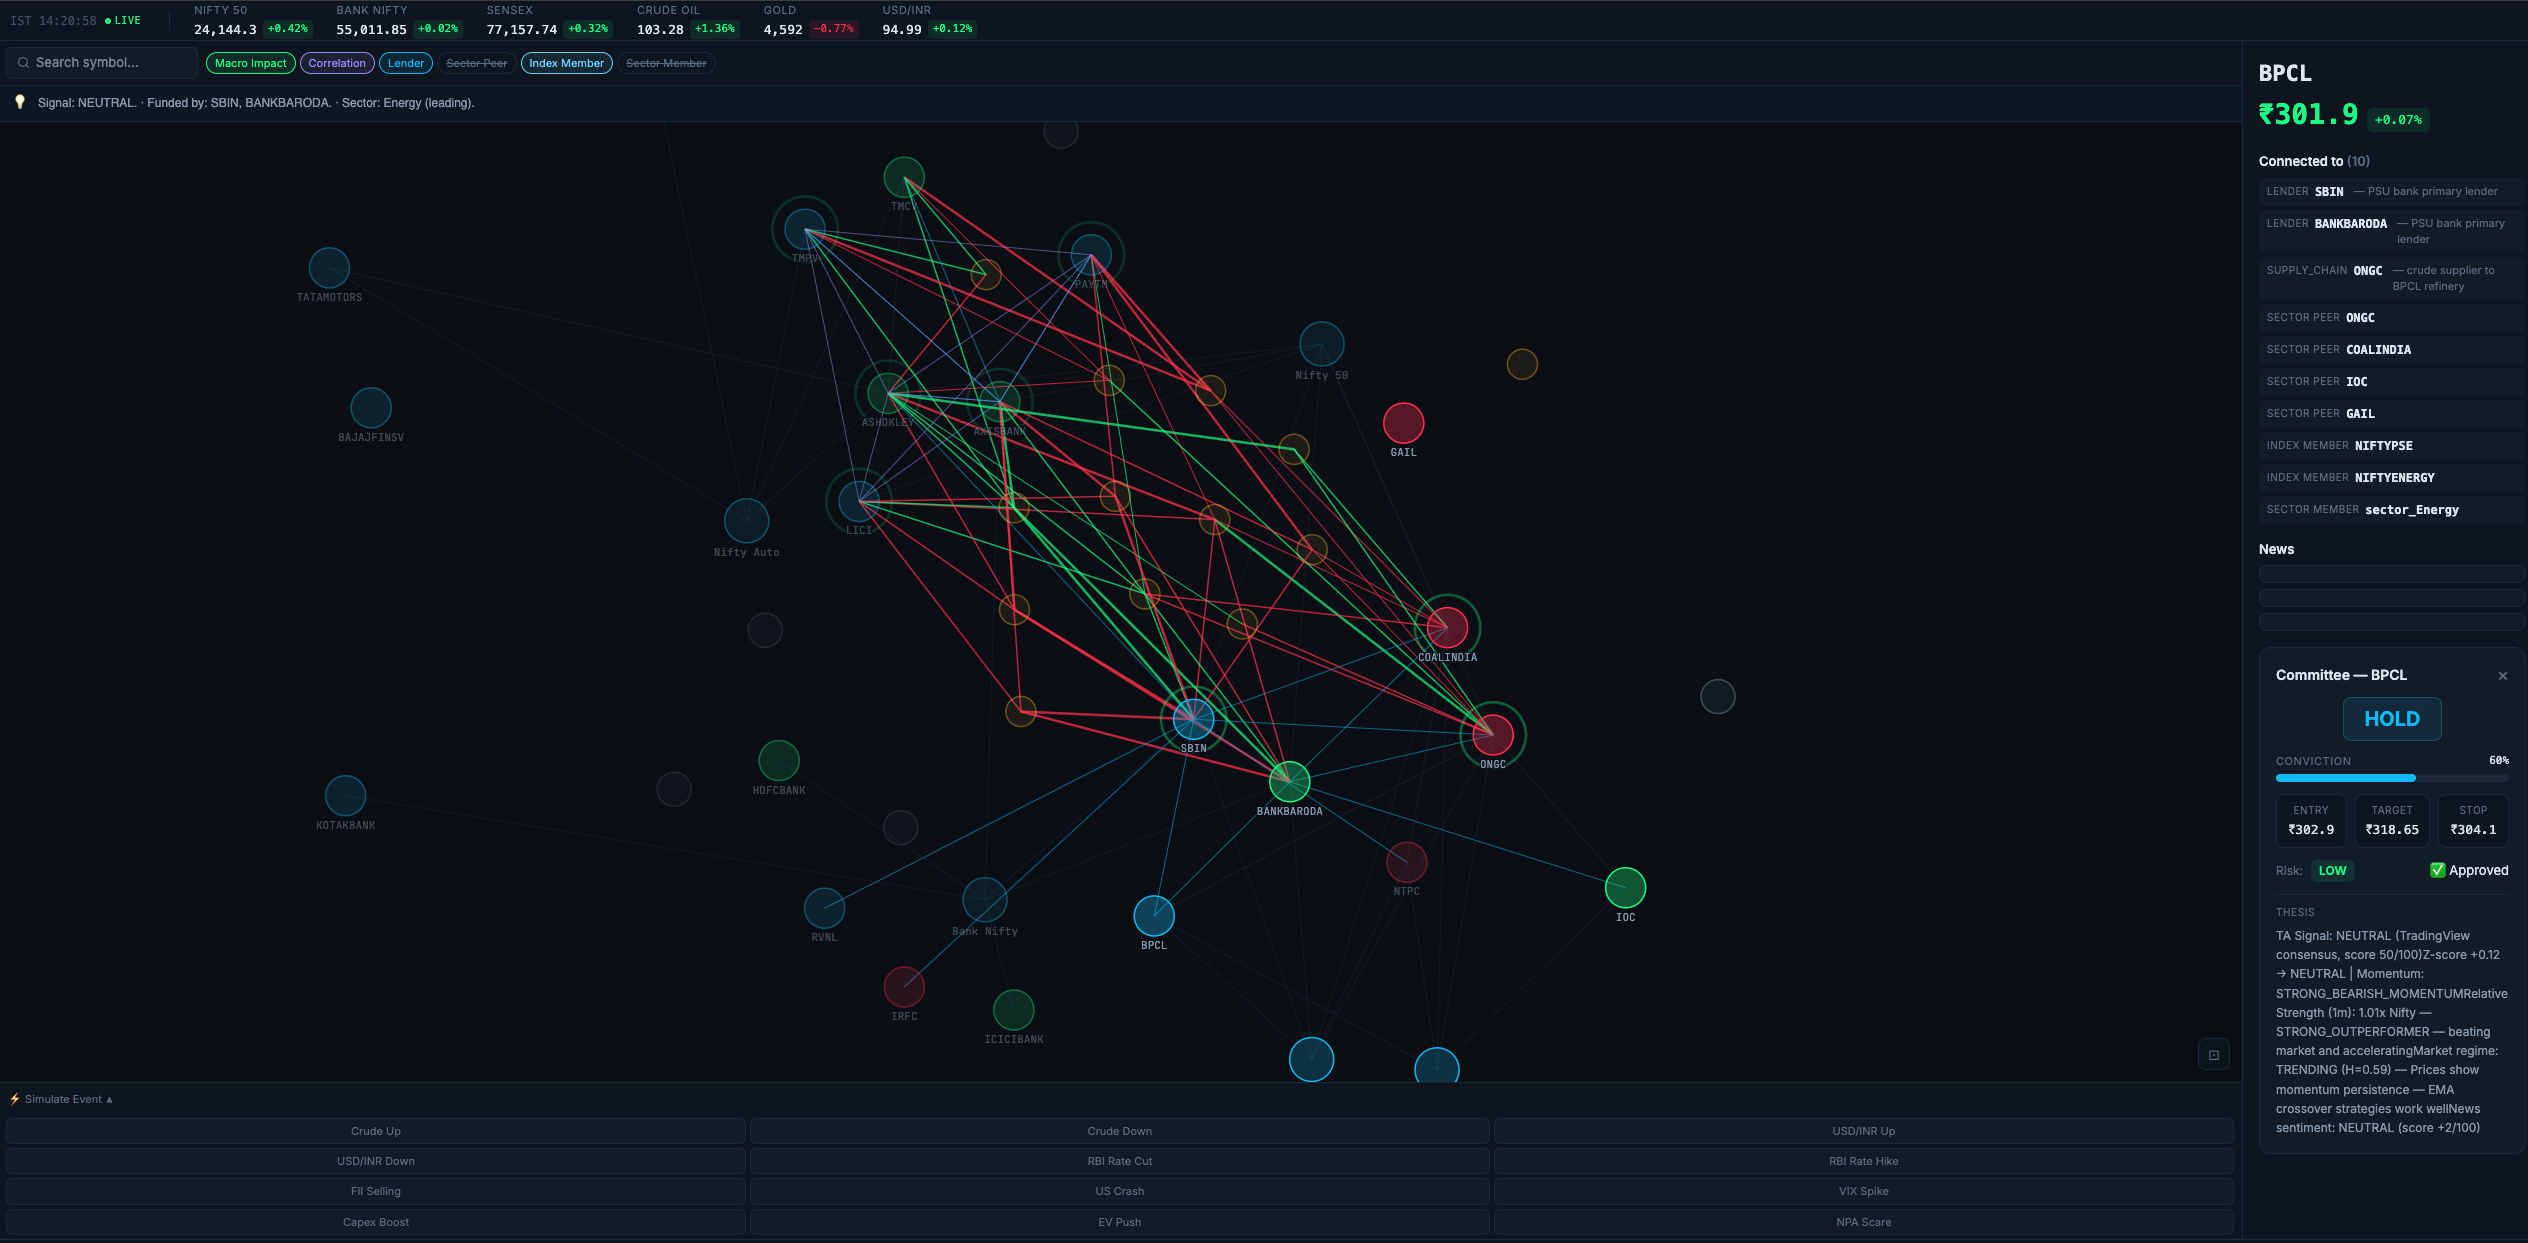Simulate the RBI Rate Cut event
Image resolution: width=2528 pixels, height=1243 pixels.
coord(1119,1161)
